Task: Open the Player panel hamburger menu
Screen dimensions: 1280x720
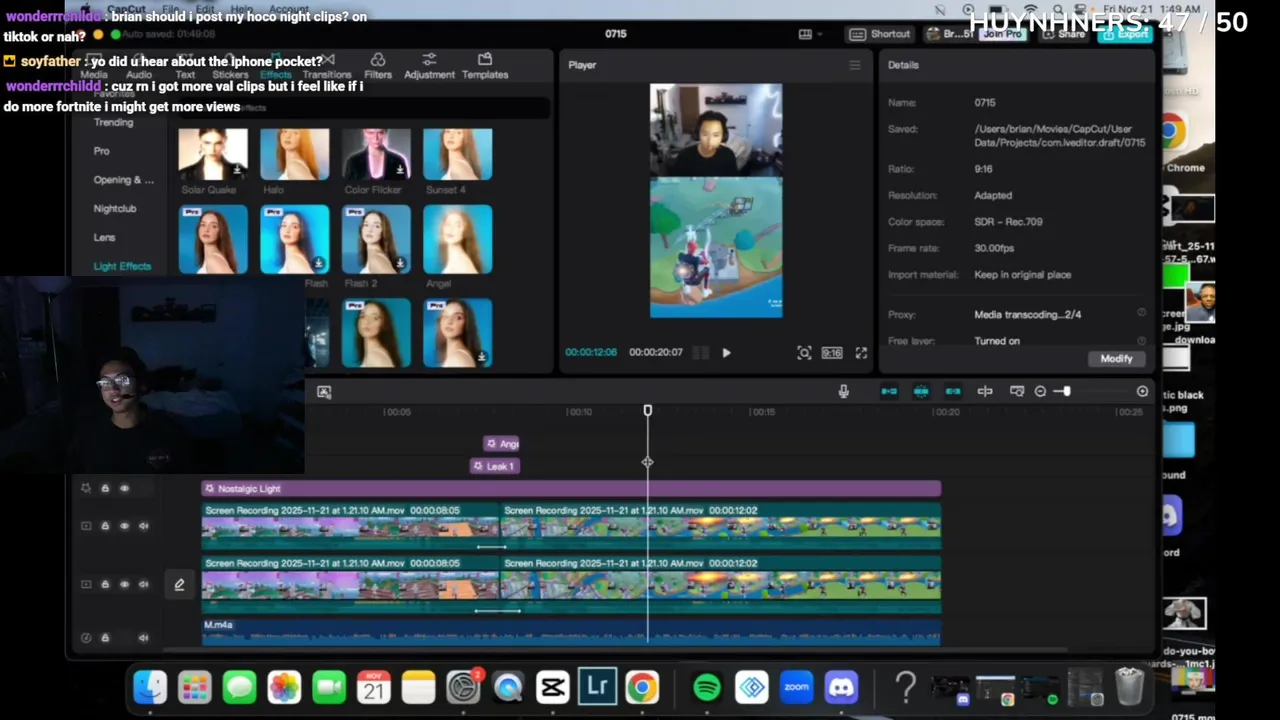Action: [x=854, y=65]
